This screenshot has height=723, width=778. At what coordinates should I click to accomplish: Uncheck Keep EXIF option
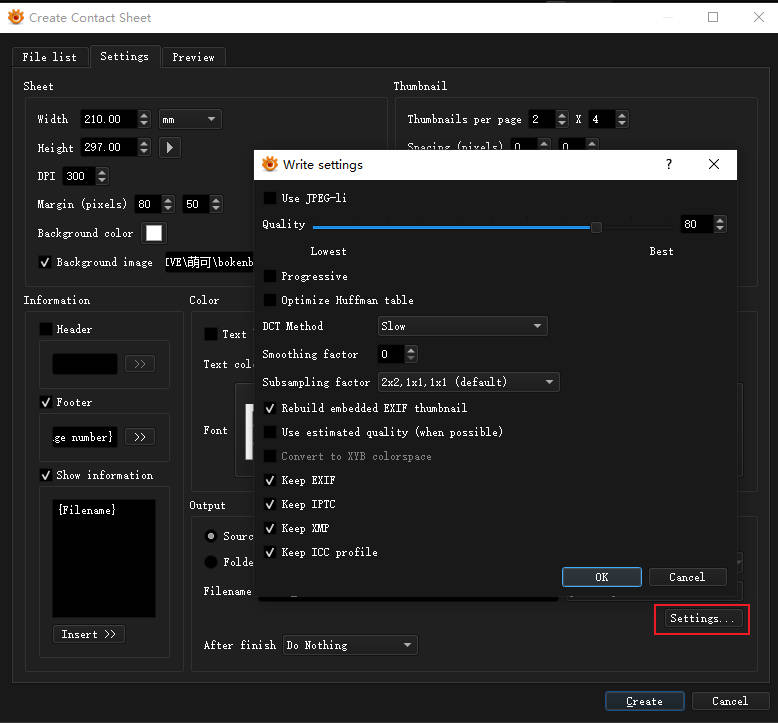[270, 480]
